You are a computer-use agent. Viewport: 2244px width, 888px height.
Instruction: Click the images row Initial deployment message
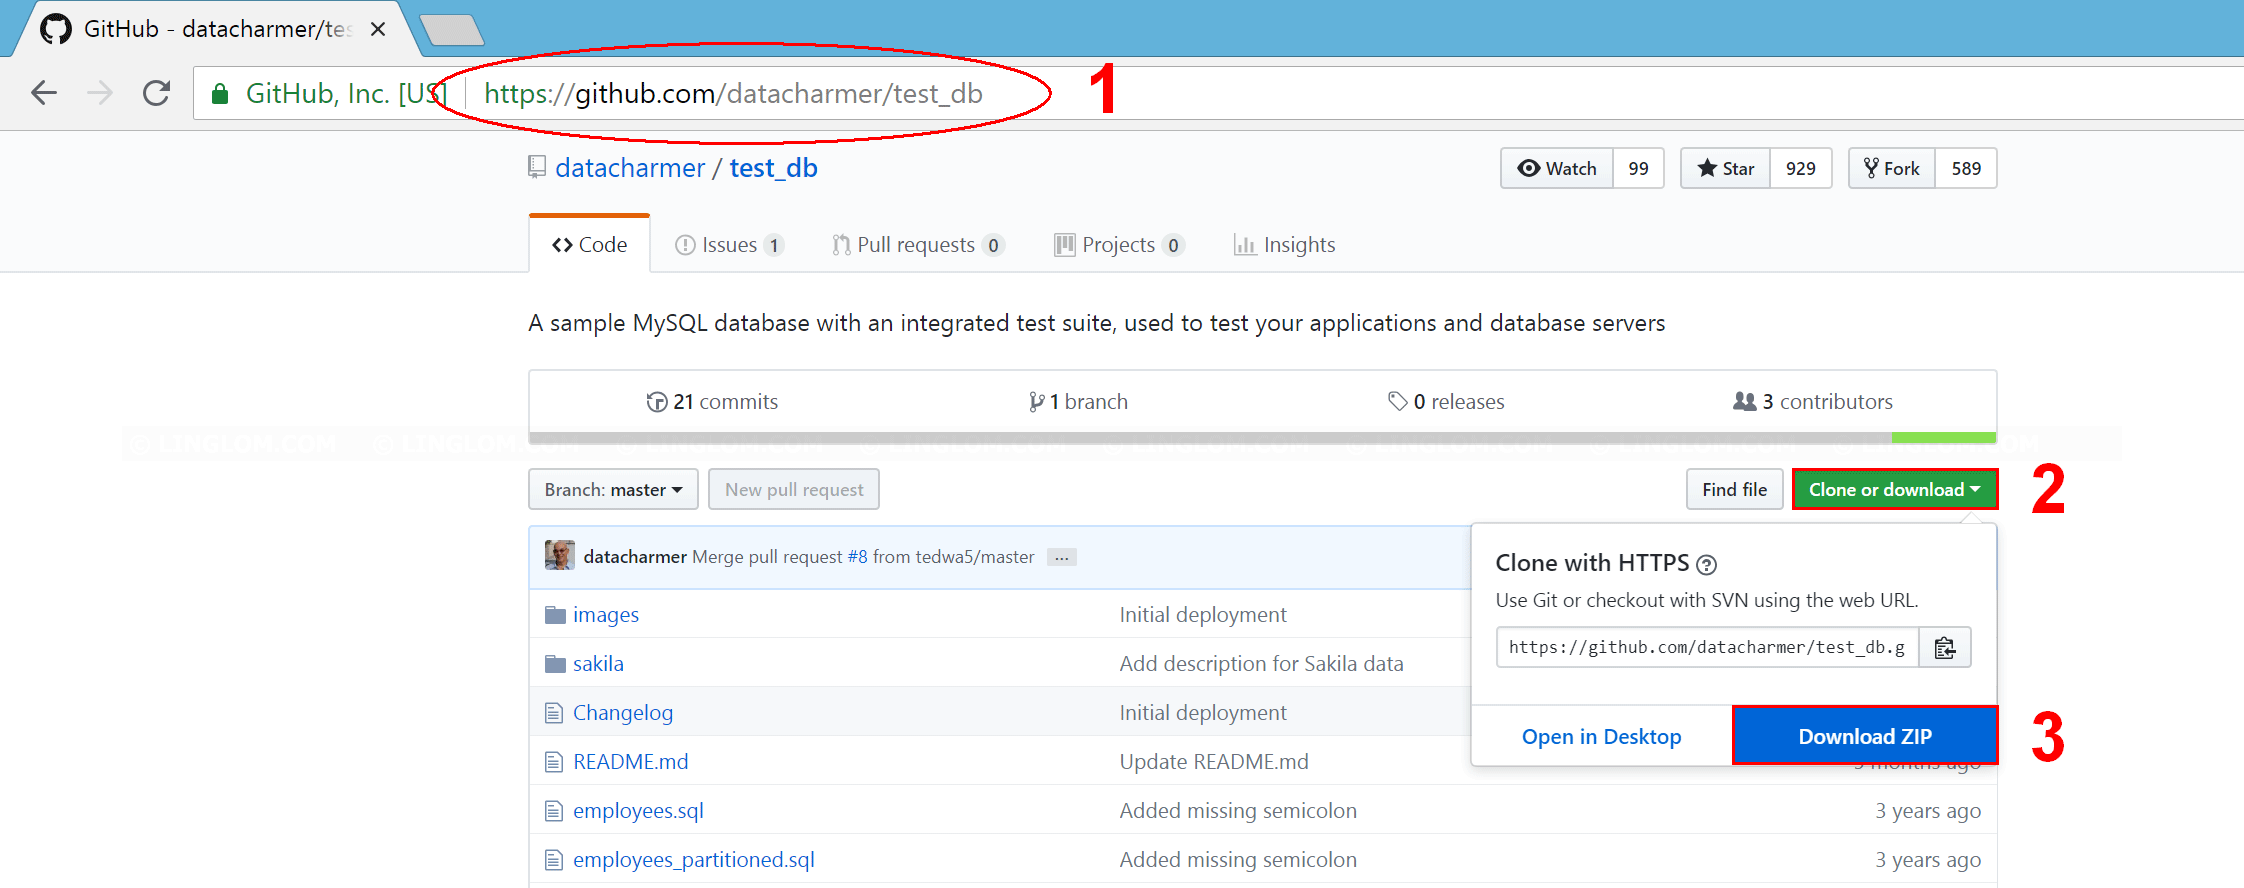pyautogui.click(x=1203, y=615)
